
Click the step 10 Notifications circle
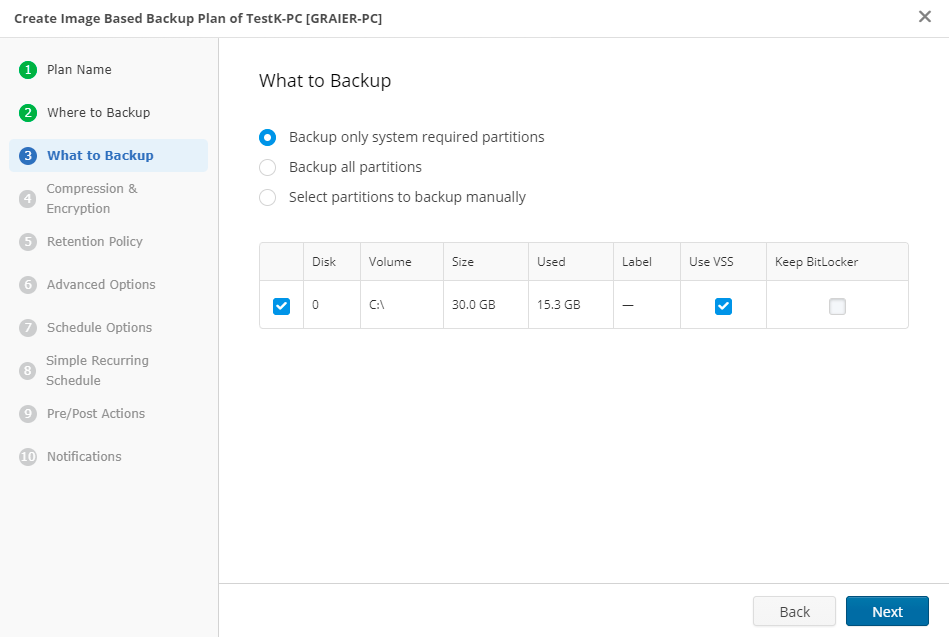click(x=27, y=456)
